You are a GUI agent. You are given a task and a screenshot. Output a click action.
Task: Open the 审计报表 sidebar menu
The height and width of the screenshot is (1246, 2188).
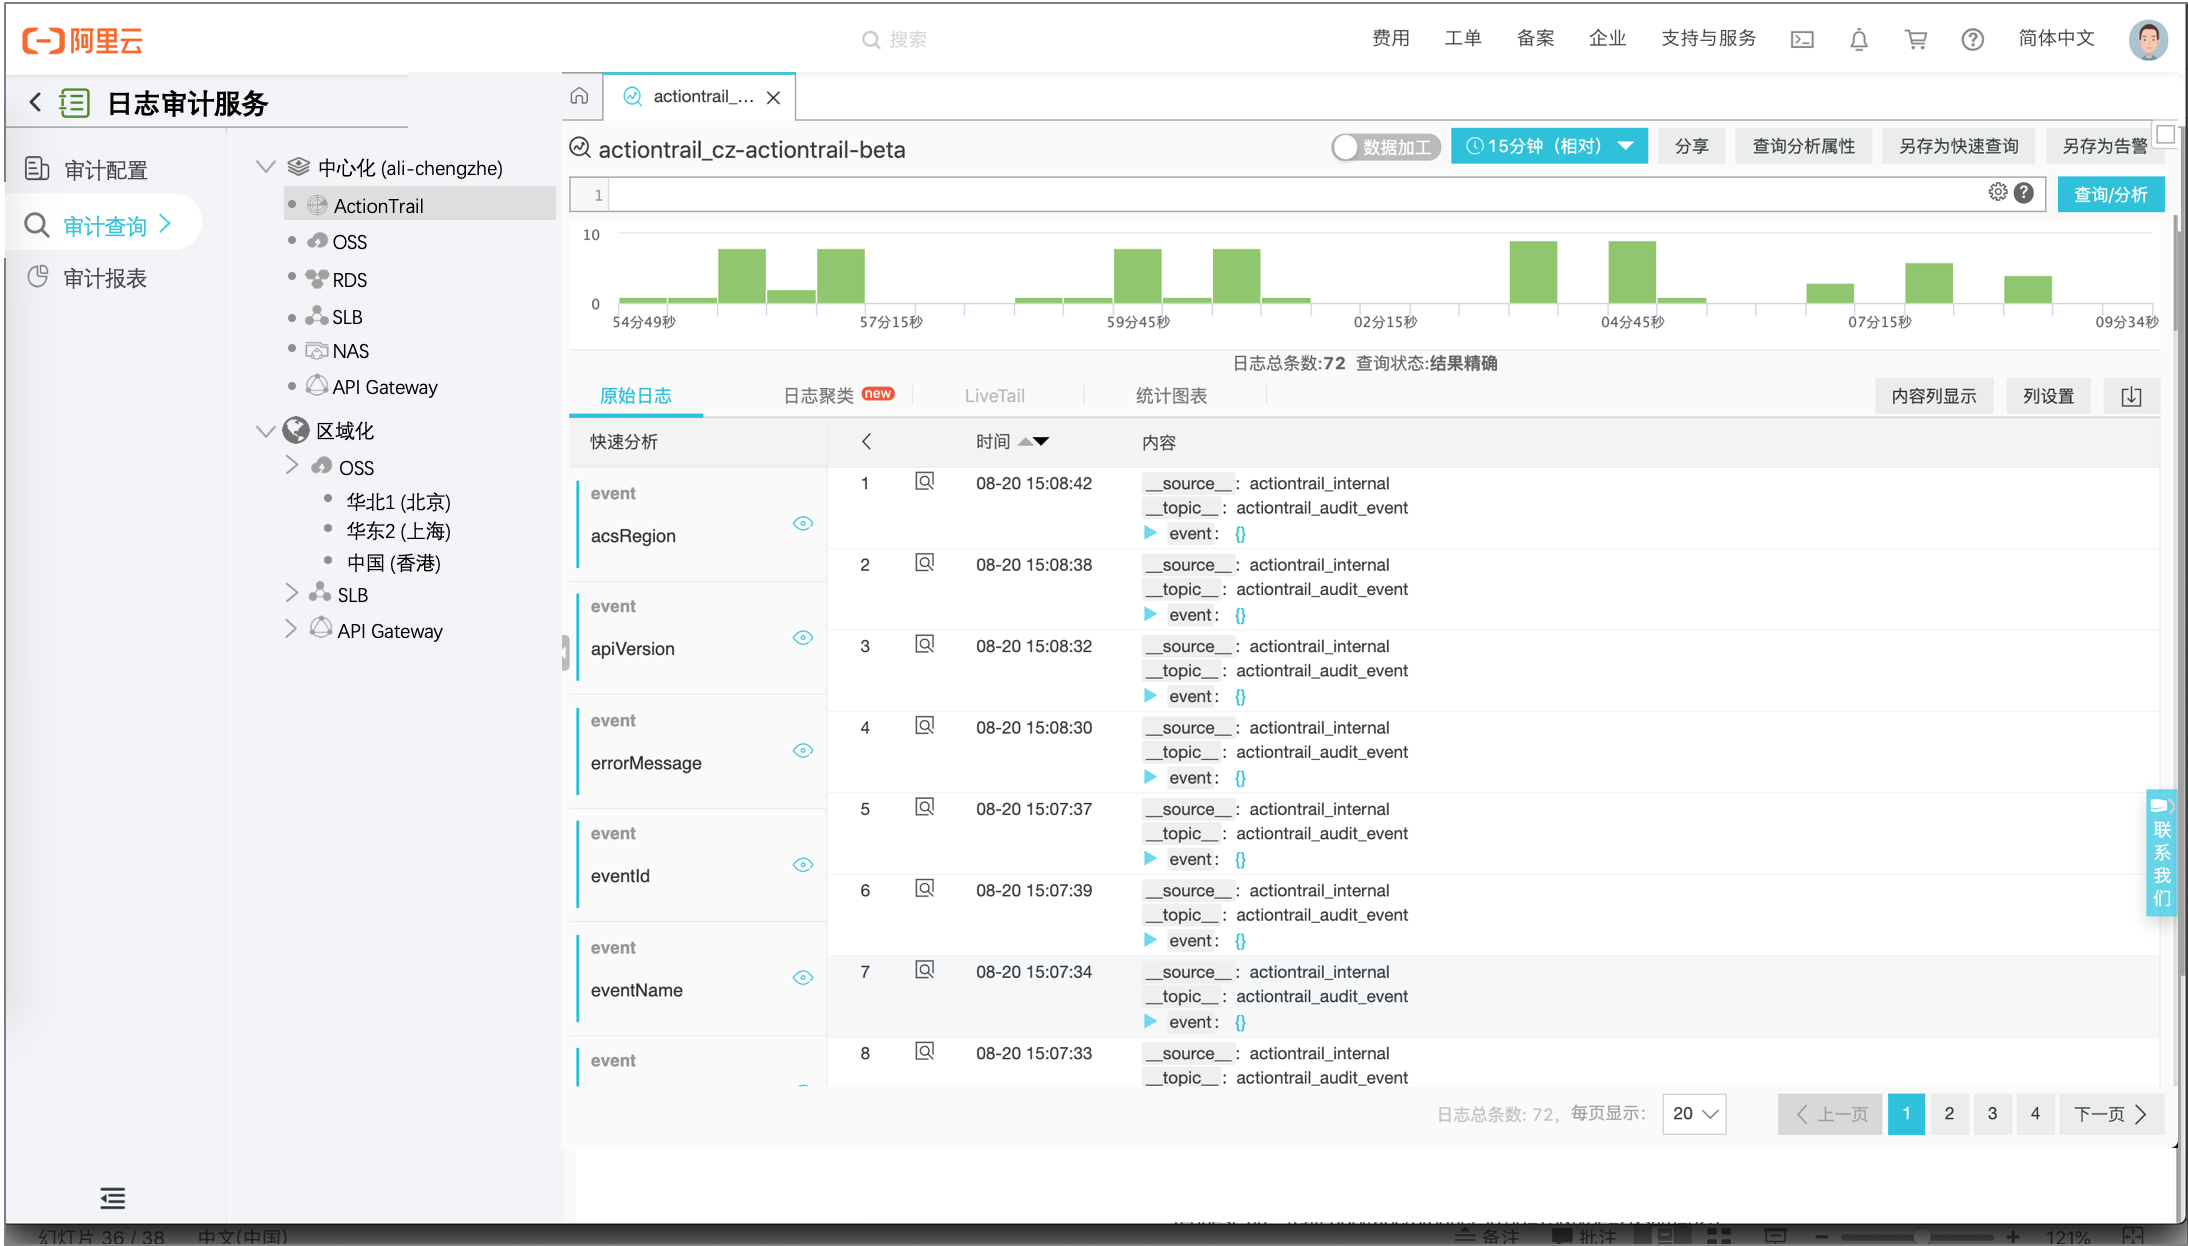[106, 278]
